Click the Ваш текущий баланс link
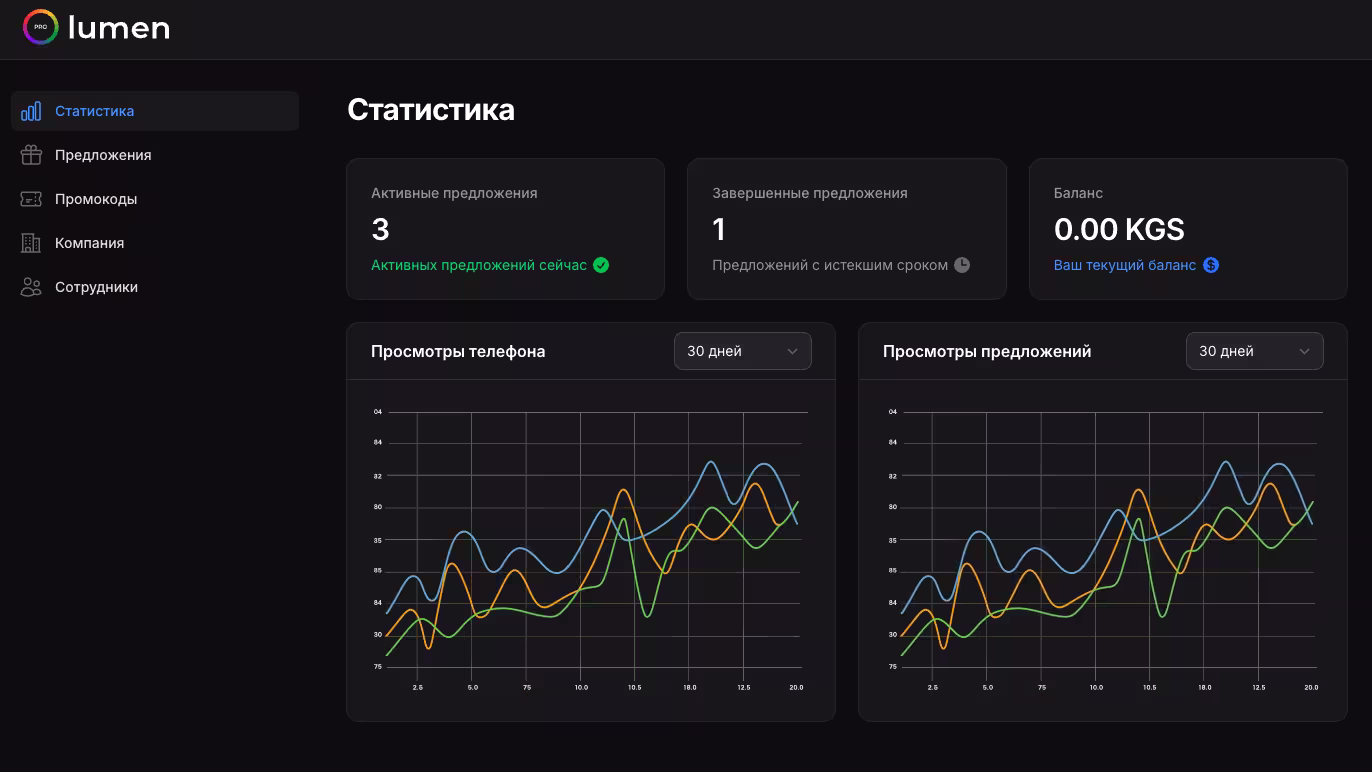The height and width of the screenshot is (772, 1372). click(1125, 265)
